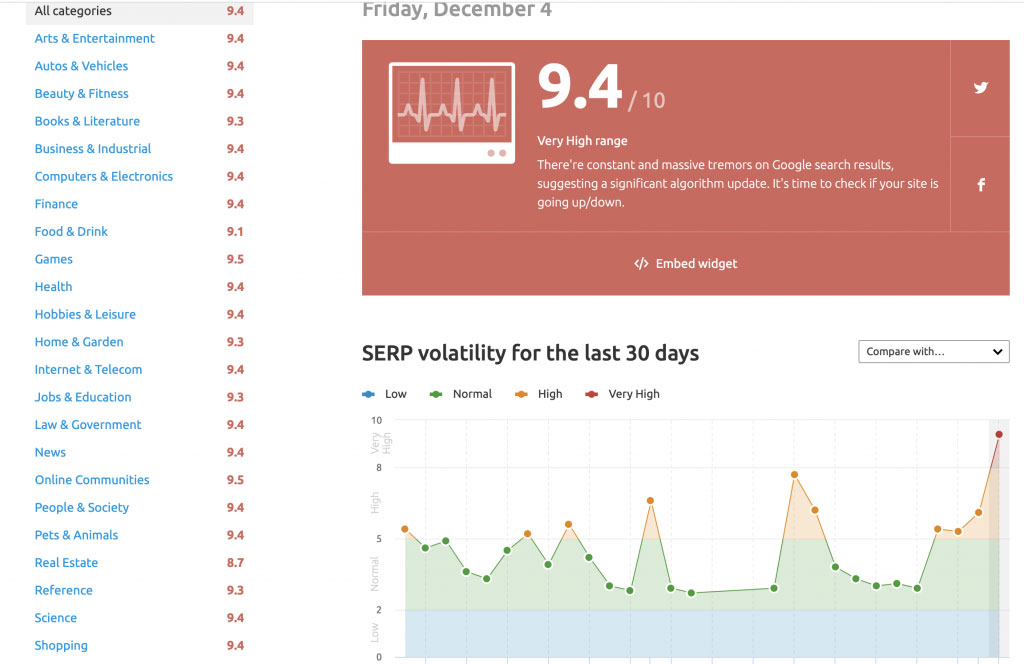1024x664 pixels.
Task: Click the Embed widget code icon
Action: [x=641, y=263]
